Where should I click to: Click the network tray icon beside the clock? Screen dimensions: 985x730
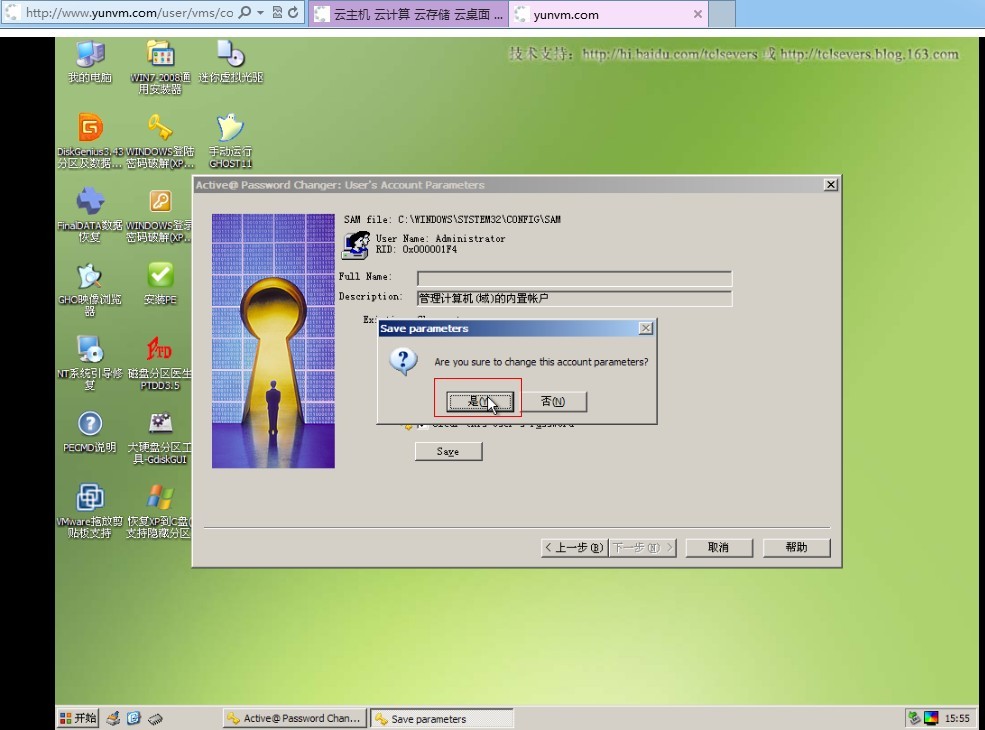(915, 718)
